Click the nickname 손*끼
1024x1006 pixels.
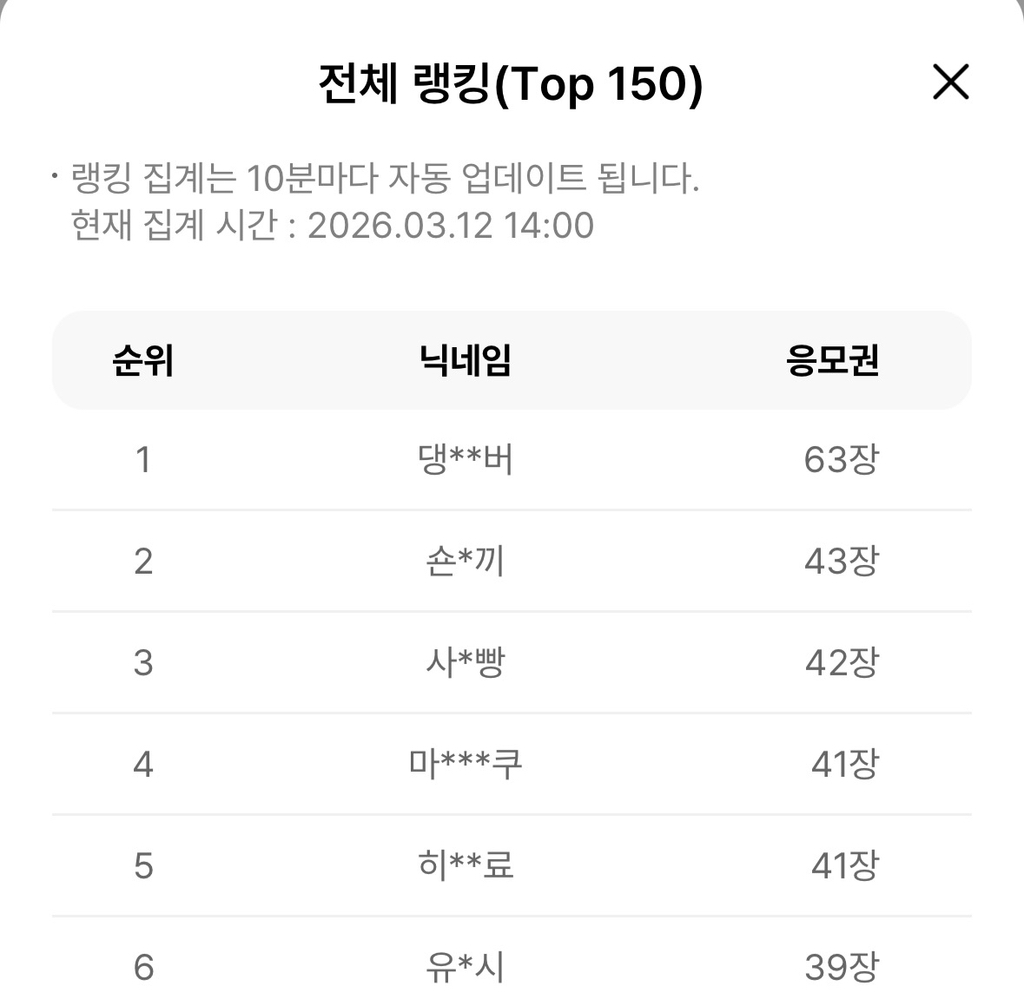point(465,561)
